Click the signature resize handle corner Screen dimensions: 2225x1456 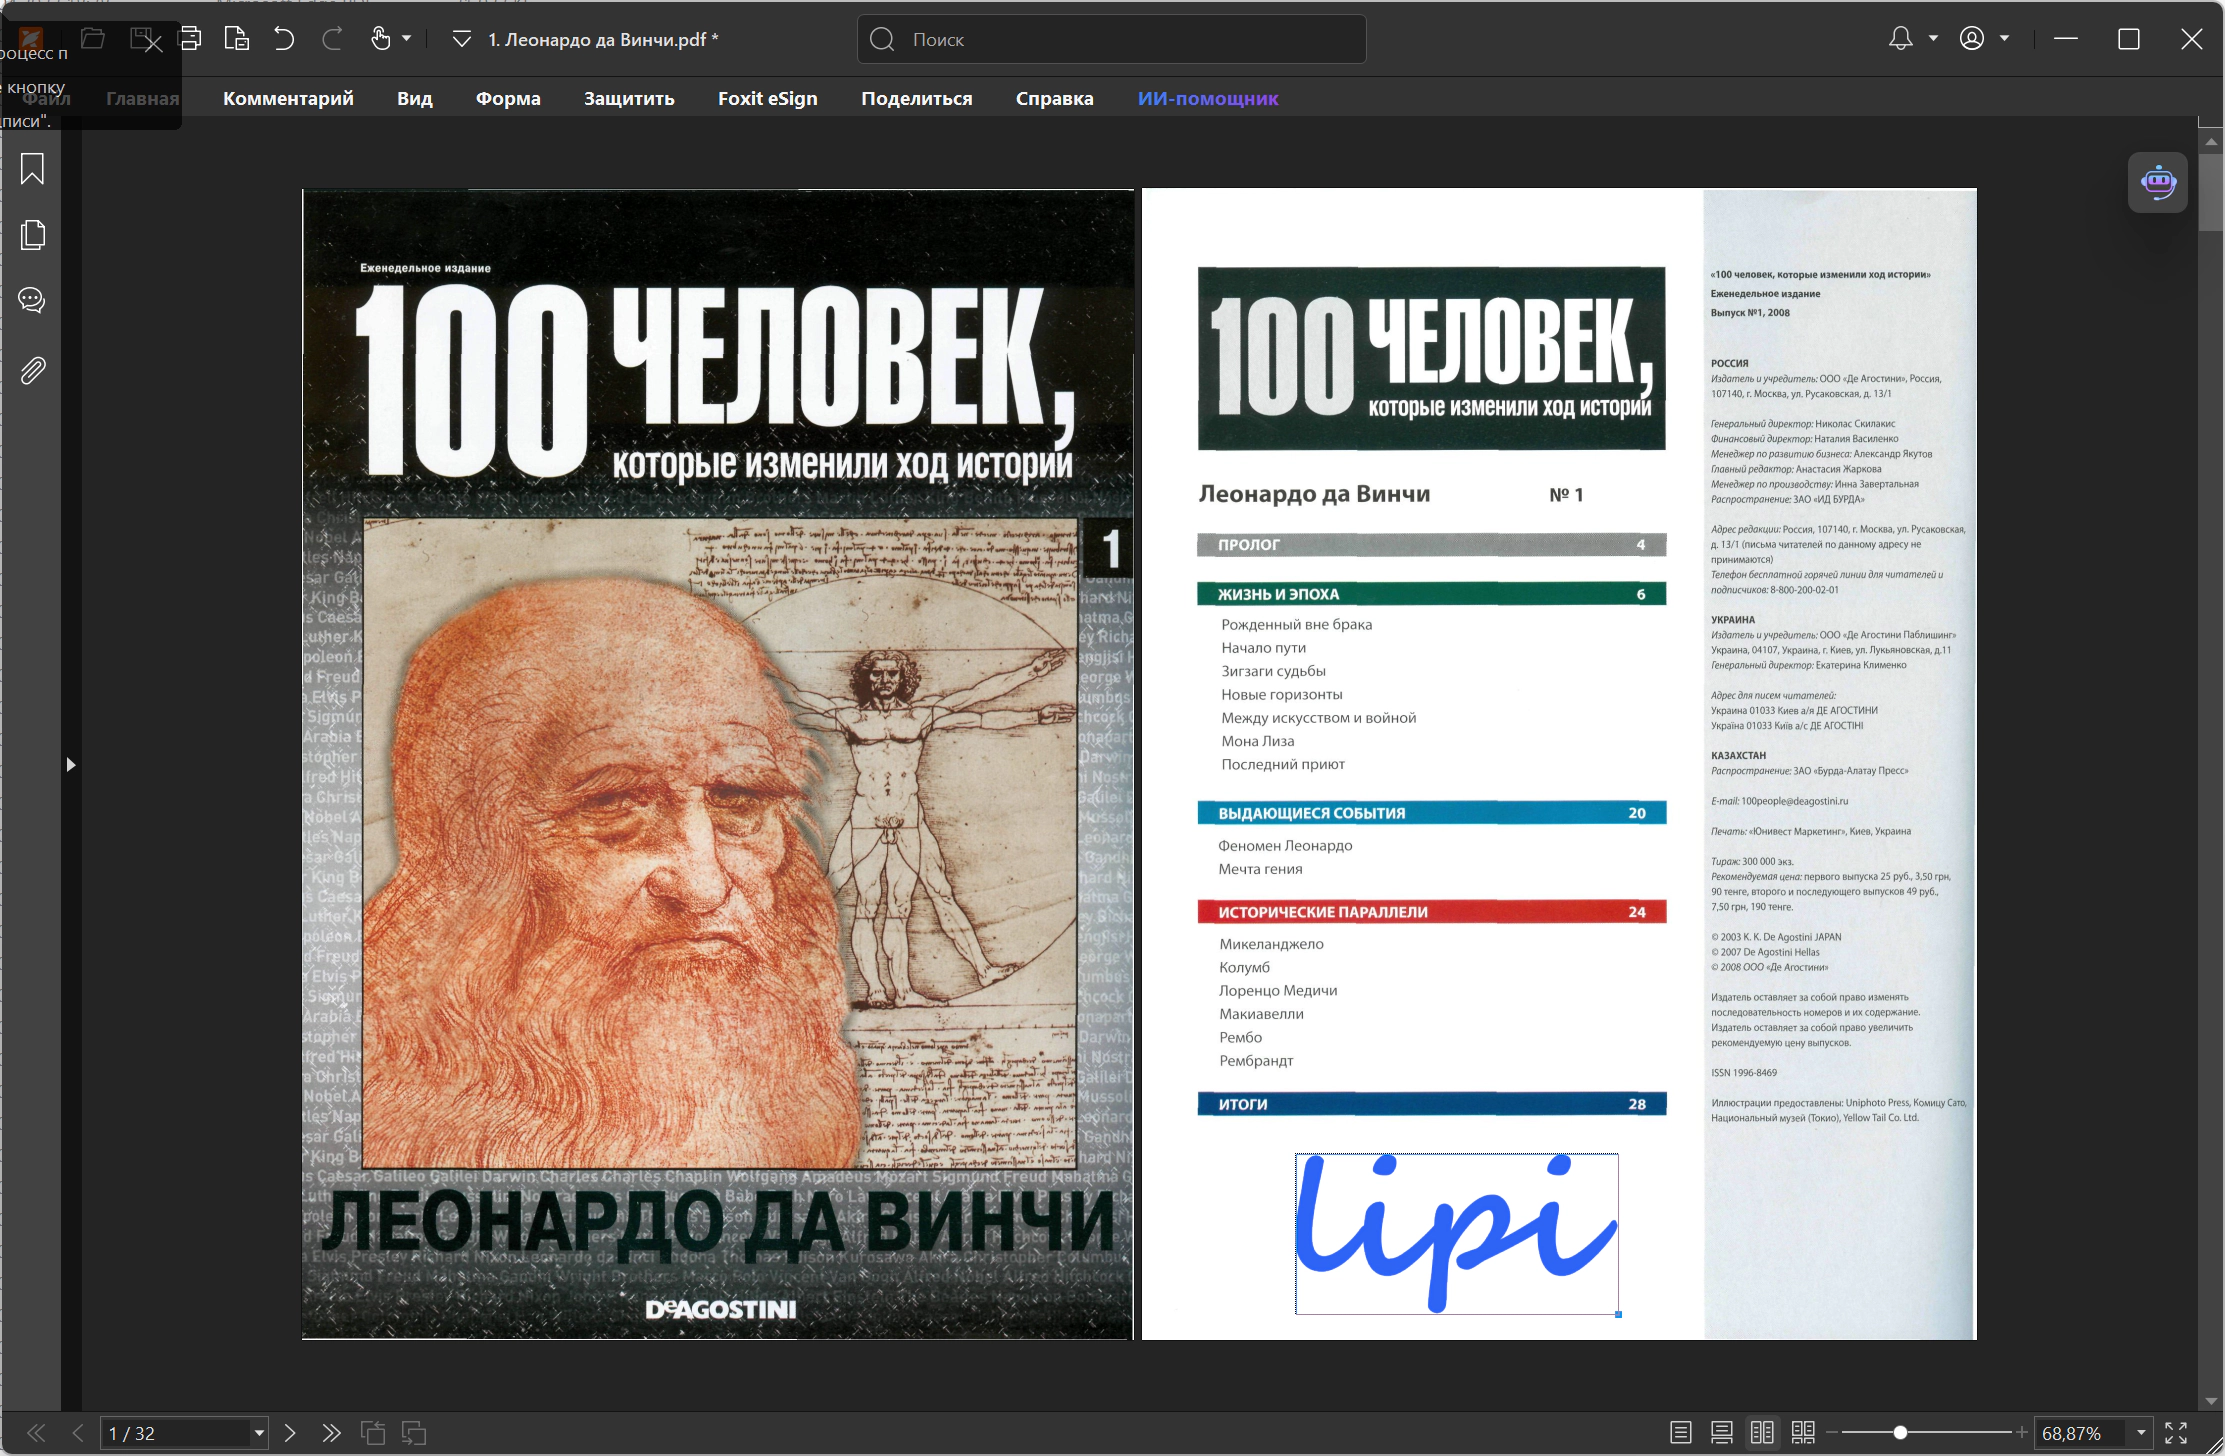pos(1618,1314)
